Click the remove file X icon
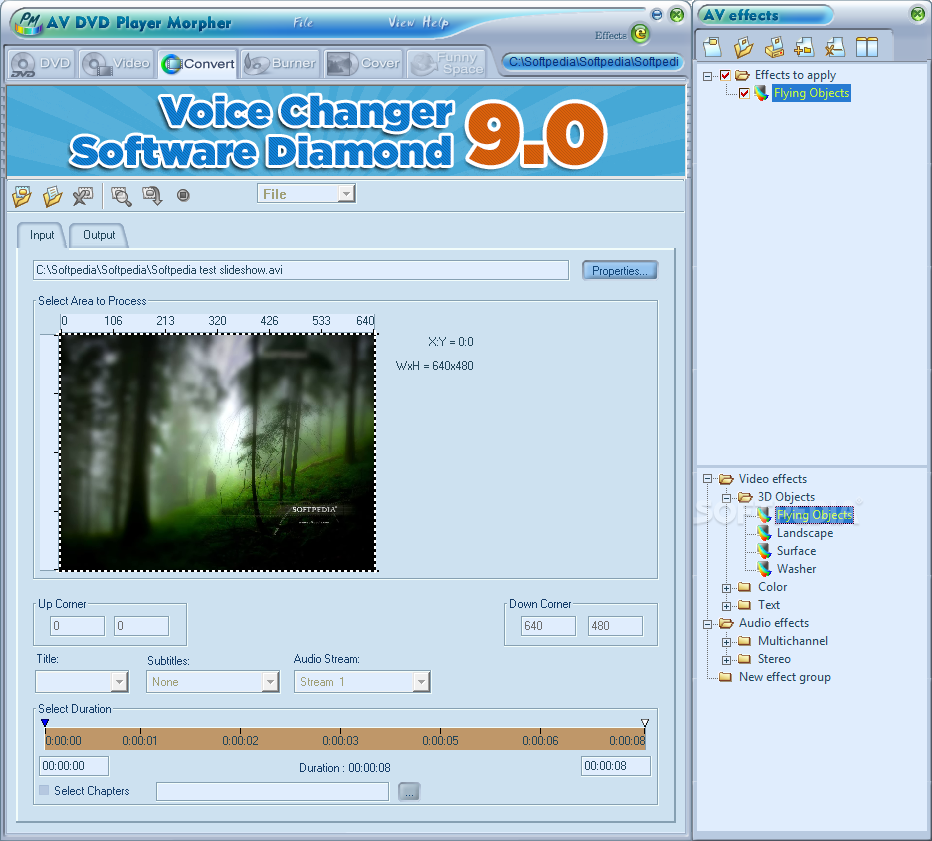Viewport: 932px width, 841px height. [83, 196]
